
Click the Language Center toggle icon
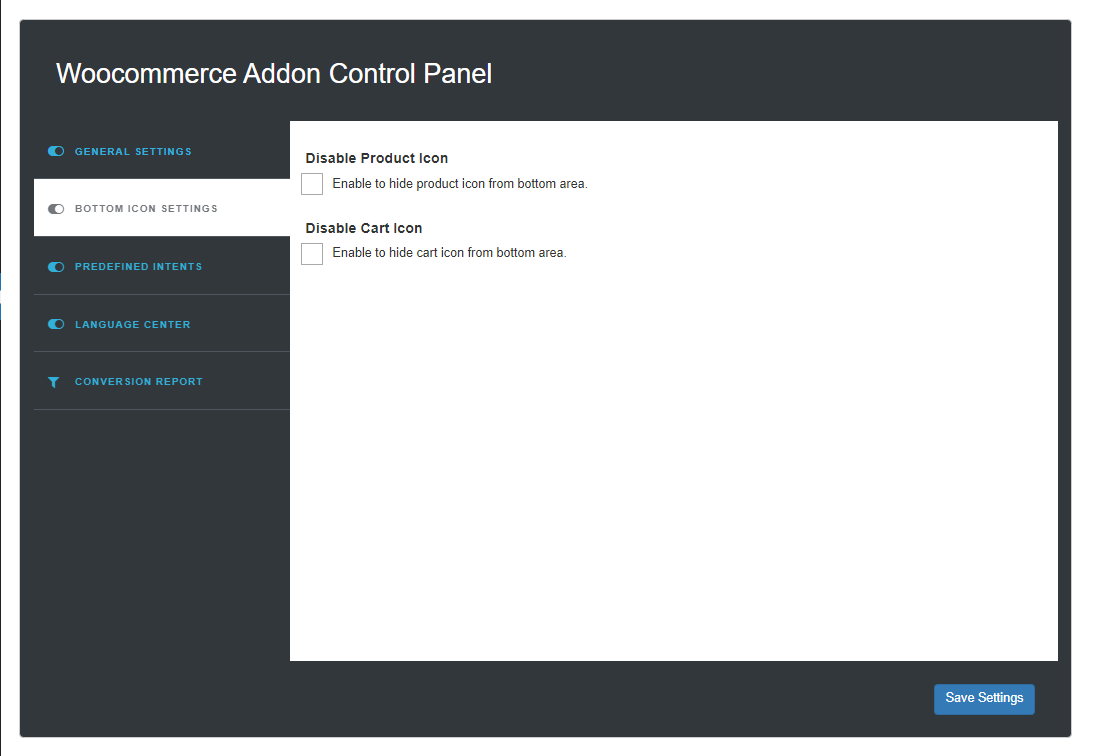(x=56, y=324)
